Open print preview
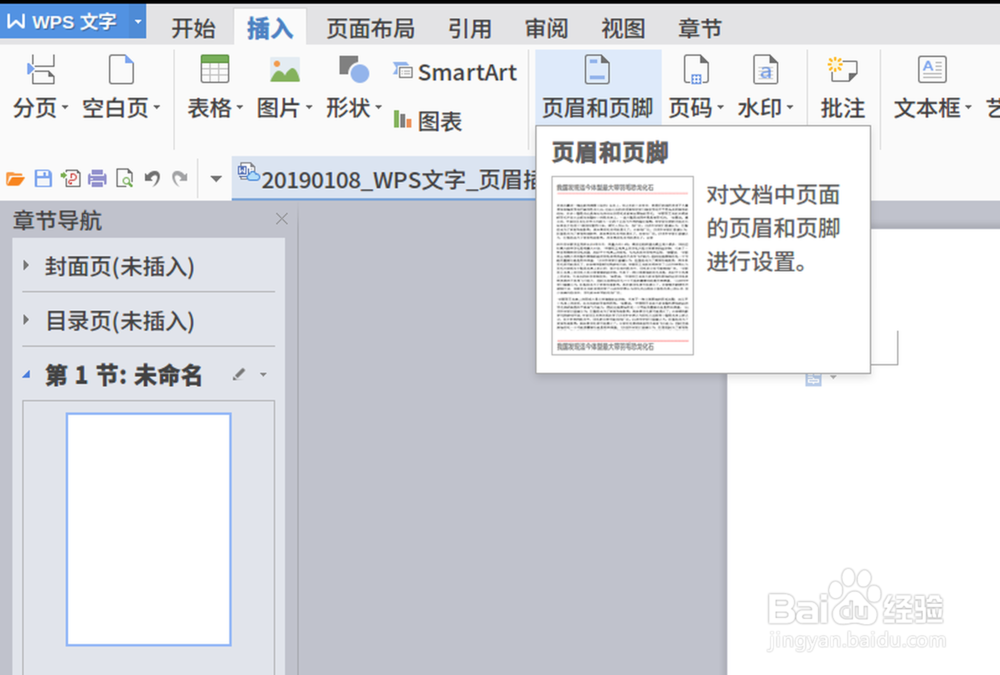Screen dimensions: 1000x675 click(124, 177)
